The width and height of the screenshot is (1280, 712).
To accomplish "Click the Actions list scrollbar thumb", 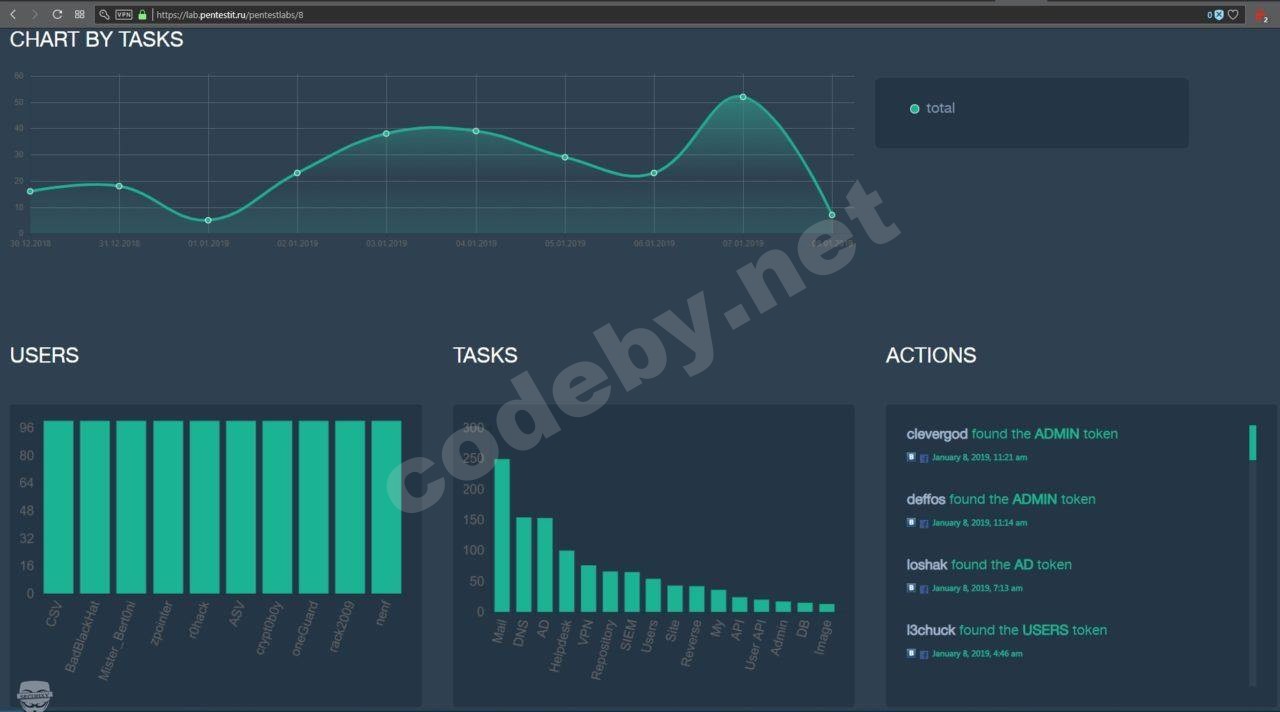I will tap(1252, 442).
